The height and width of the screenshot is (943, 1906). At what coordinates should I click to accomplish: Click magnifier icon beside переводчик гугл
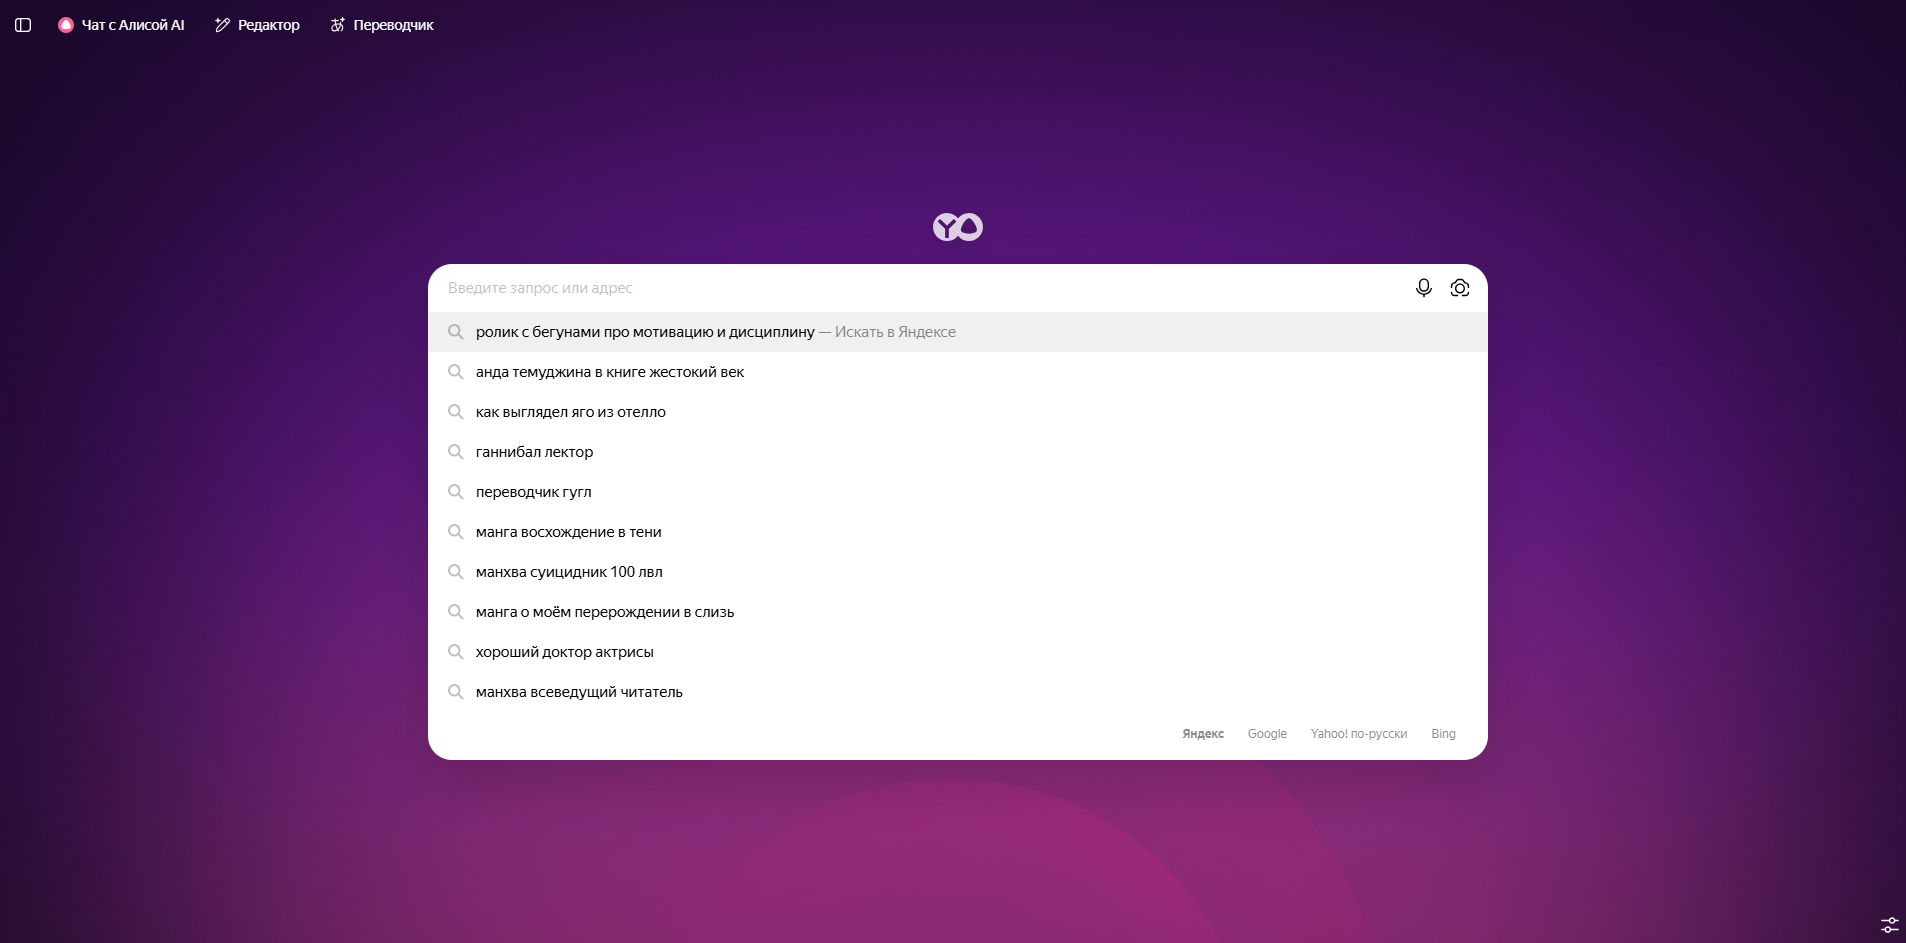(x=455, y=492)
